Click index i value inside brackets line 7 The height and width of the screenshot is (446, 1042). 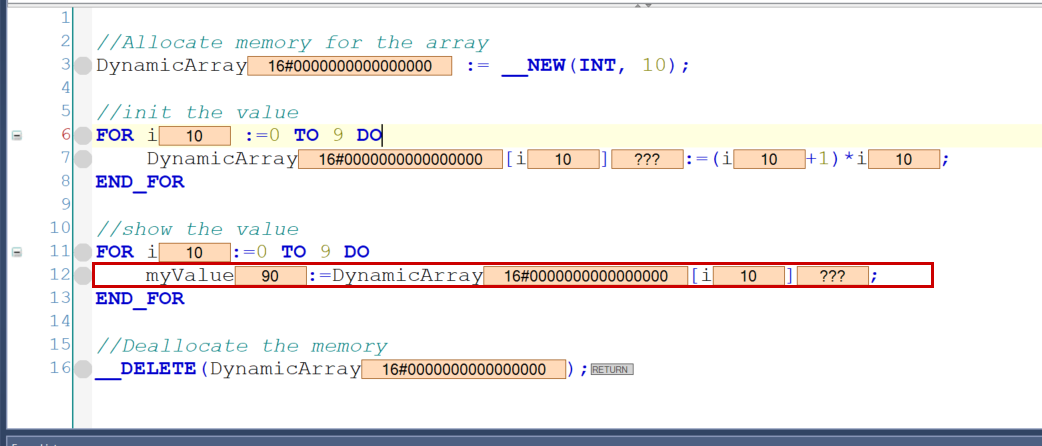[564, 160]
